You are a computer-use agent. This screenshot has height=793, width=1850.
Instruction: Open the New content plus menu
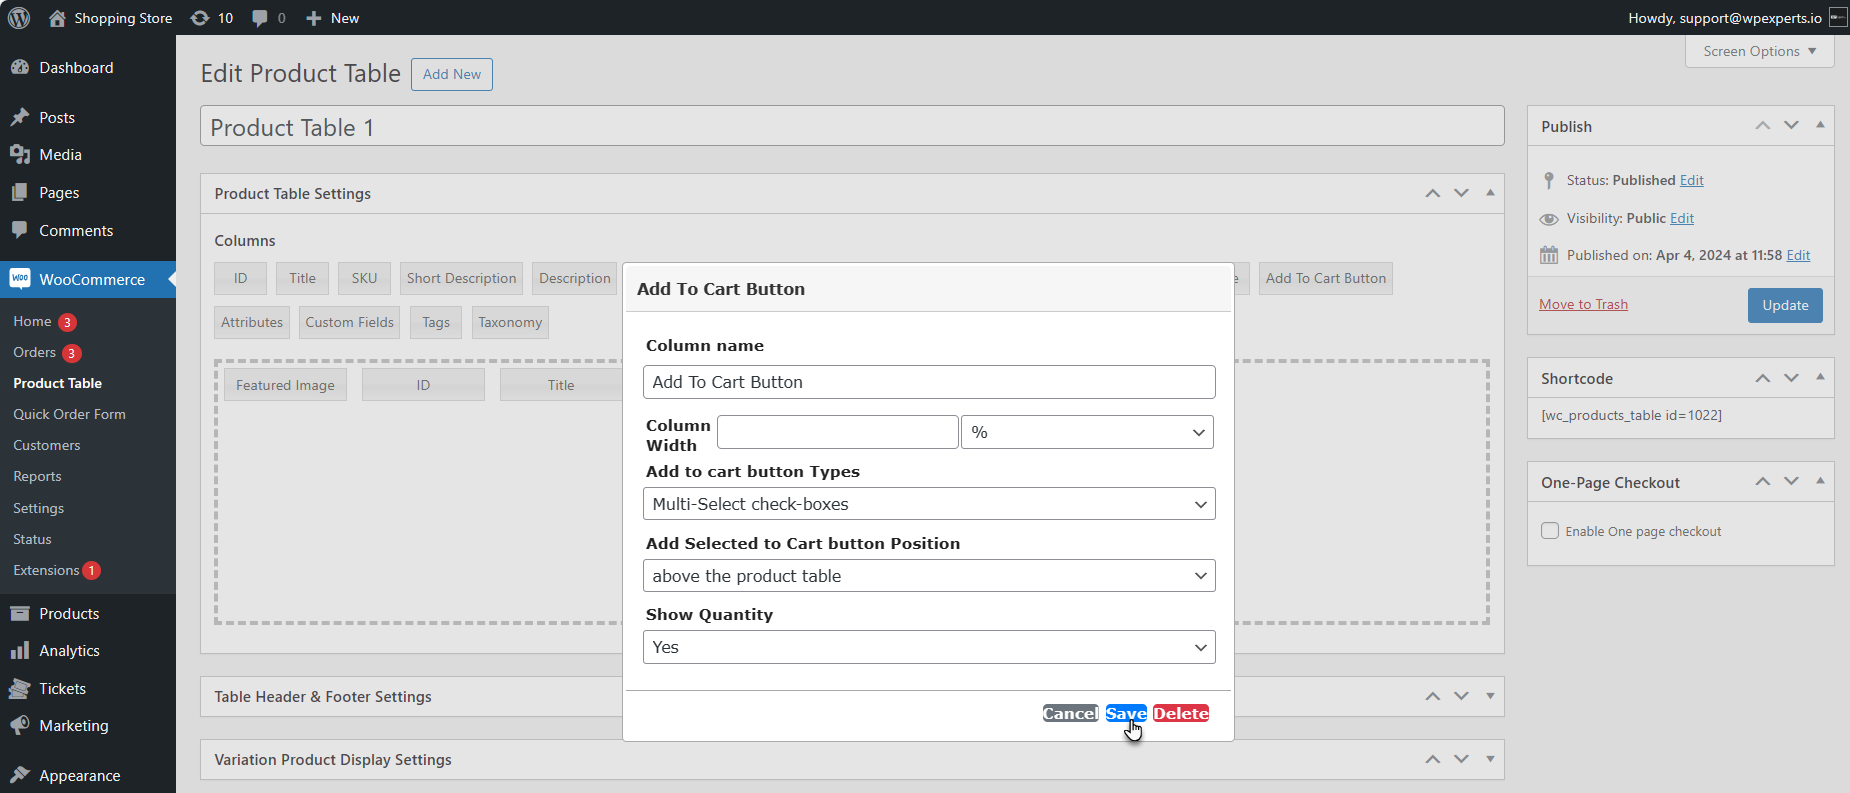[332, 18]
